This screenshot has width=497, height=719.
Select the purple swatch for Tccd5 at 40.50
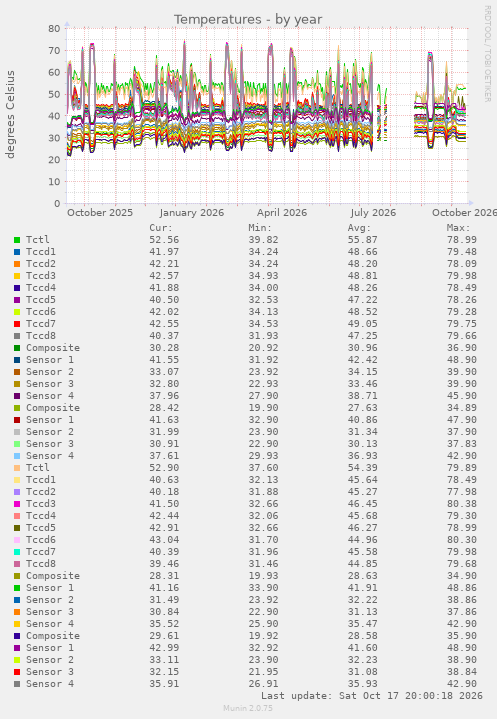[x=17, y=300]
